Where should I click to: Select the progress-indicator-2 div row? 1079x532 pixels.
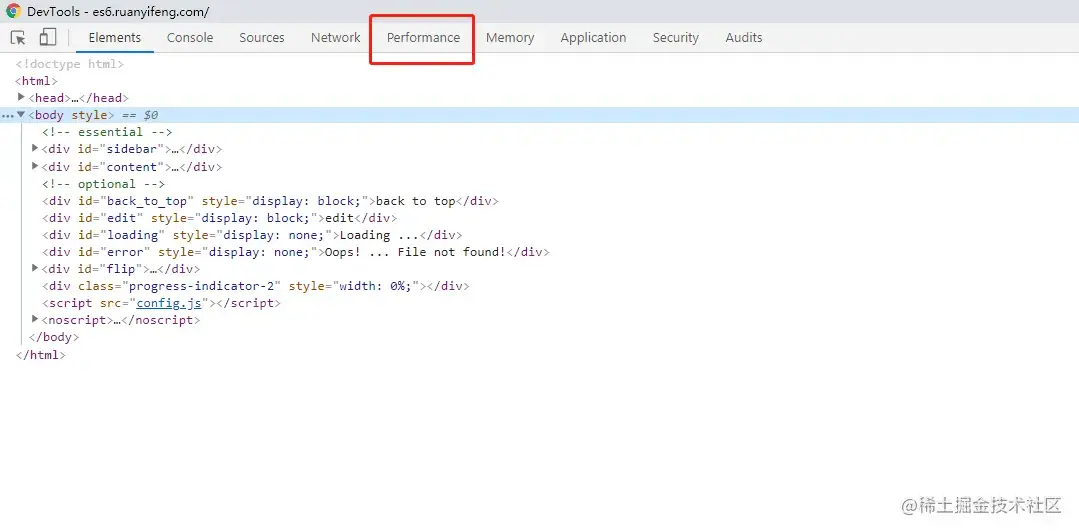pyautogui.click(x=255, y=286)
